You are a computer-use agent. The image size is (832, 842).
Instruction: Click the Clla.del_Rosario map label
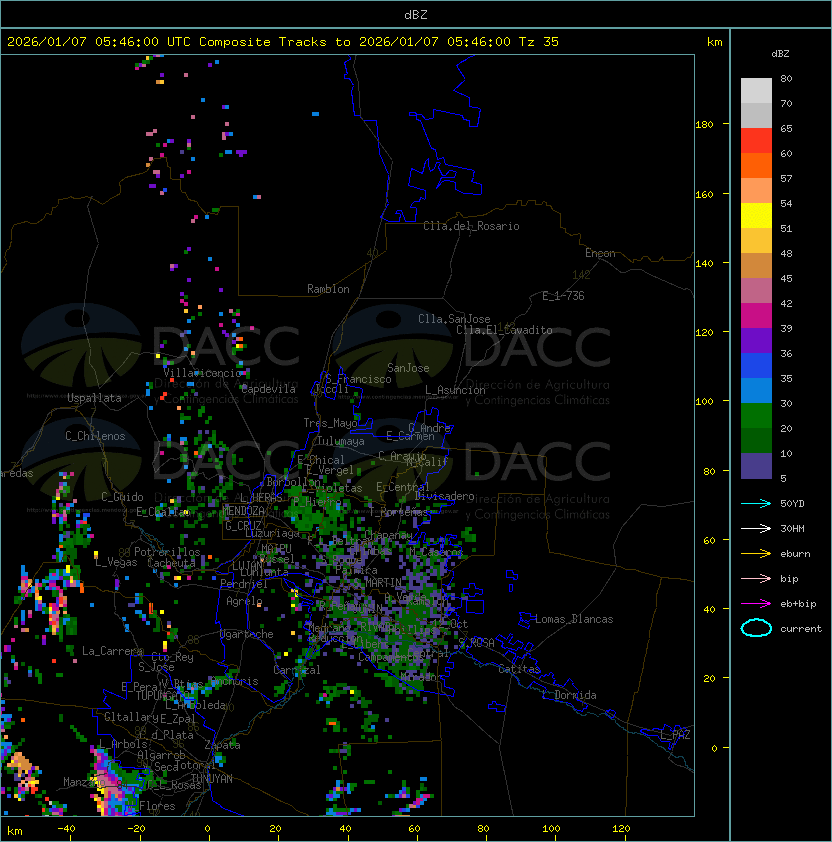pos(471,226)
